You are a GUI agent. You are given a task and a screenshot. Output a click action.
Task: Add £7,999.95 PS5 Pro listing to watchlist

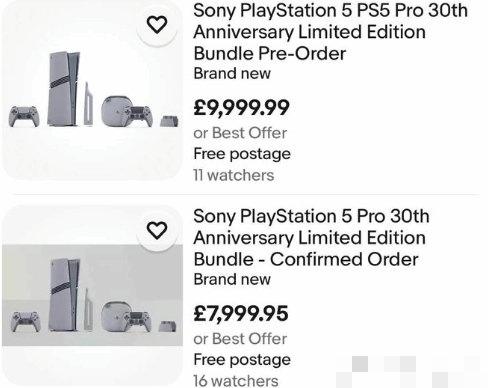[157, 230]
